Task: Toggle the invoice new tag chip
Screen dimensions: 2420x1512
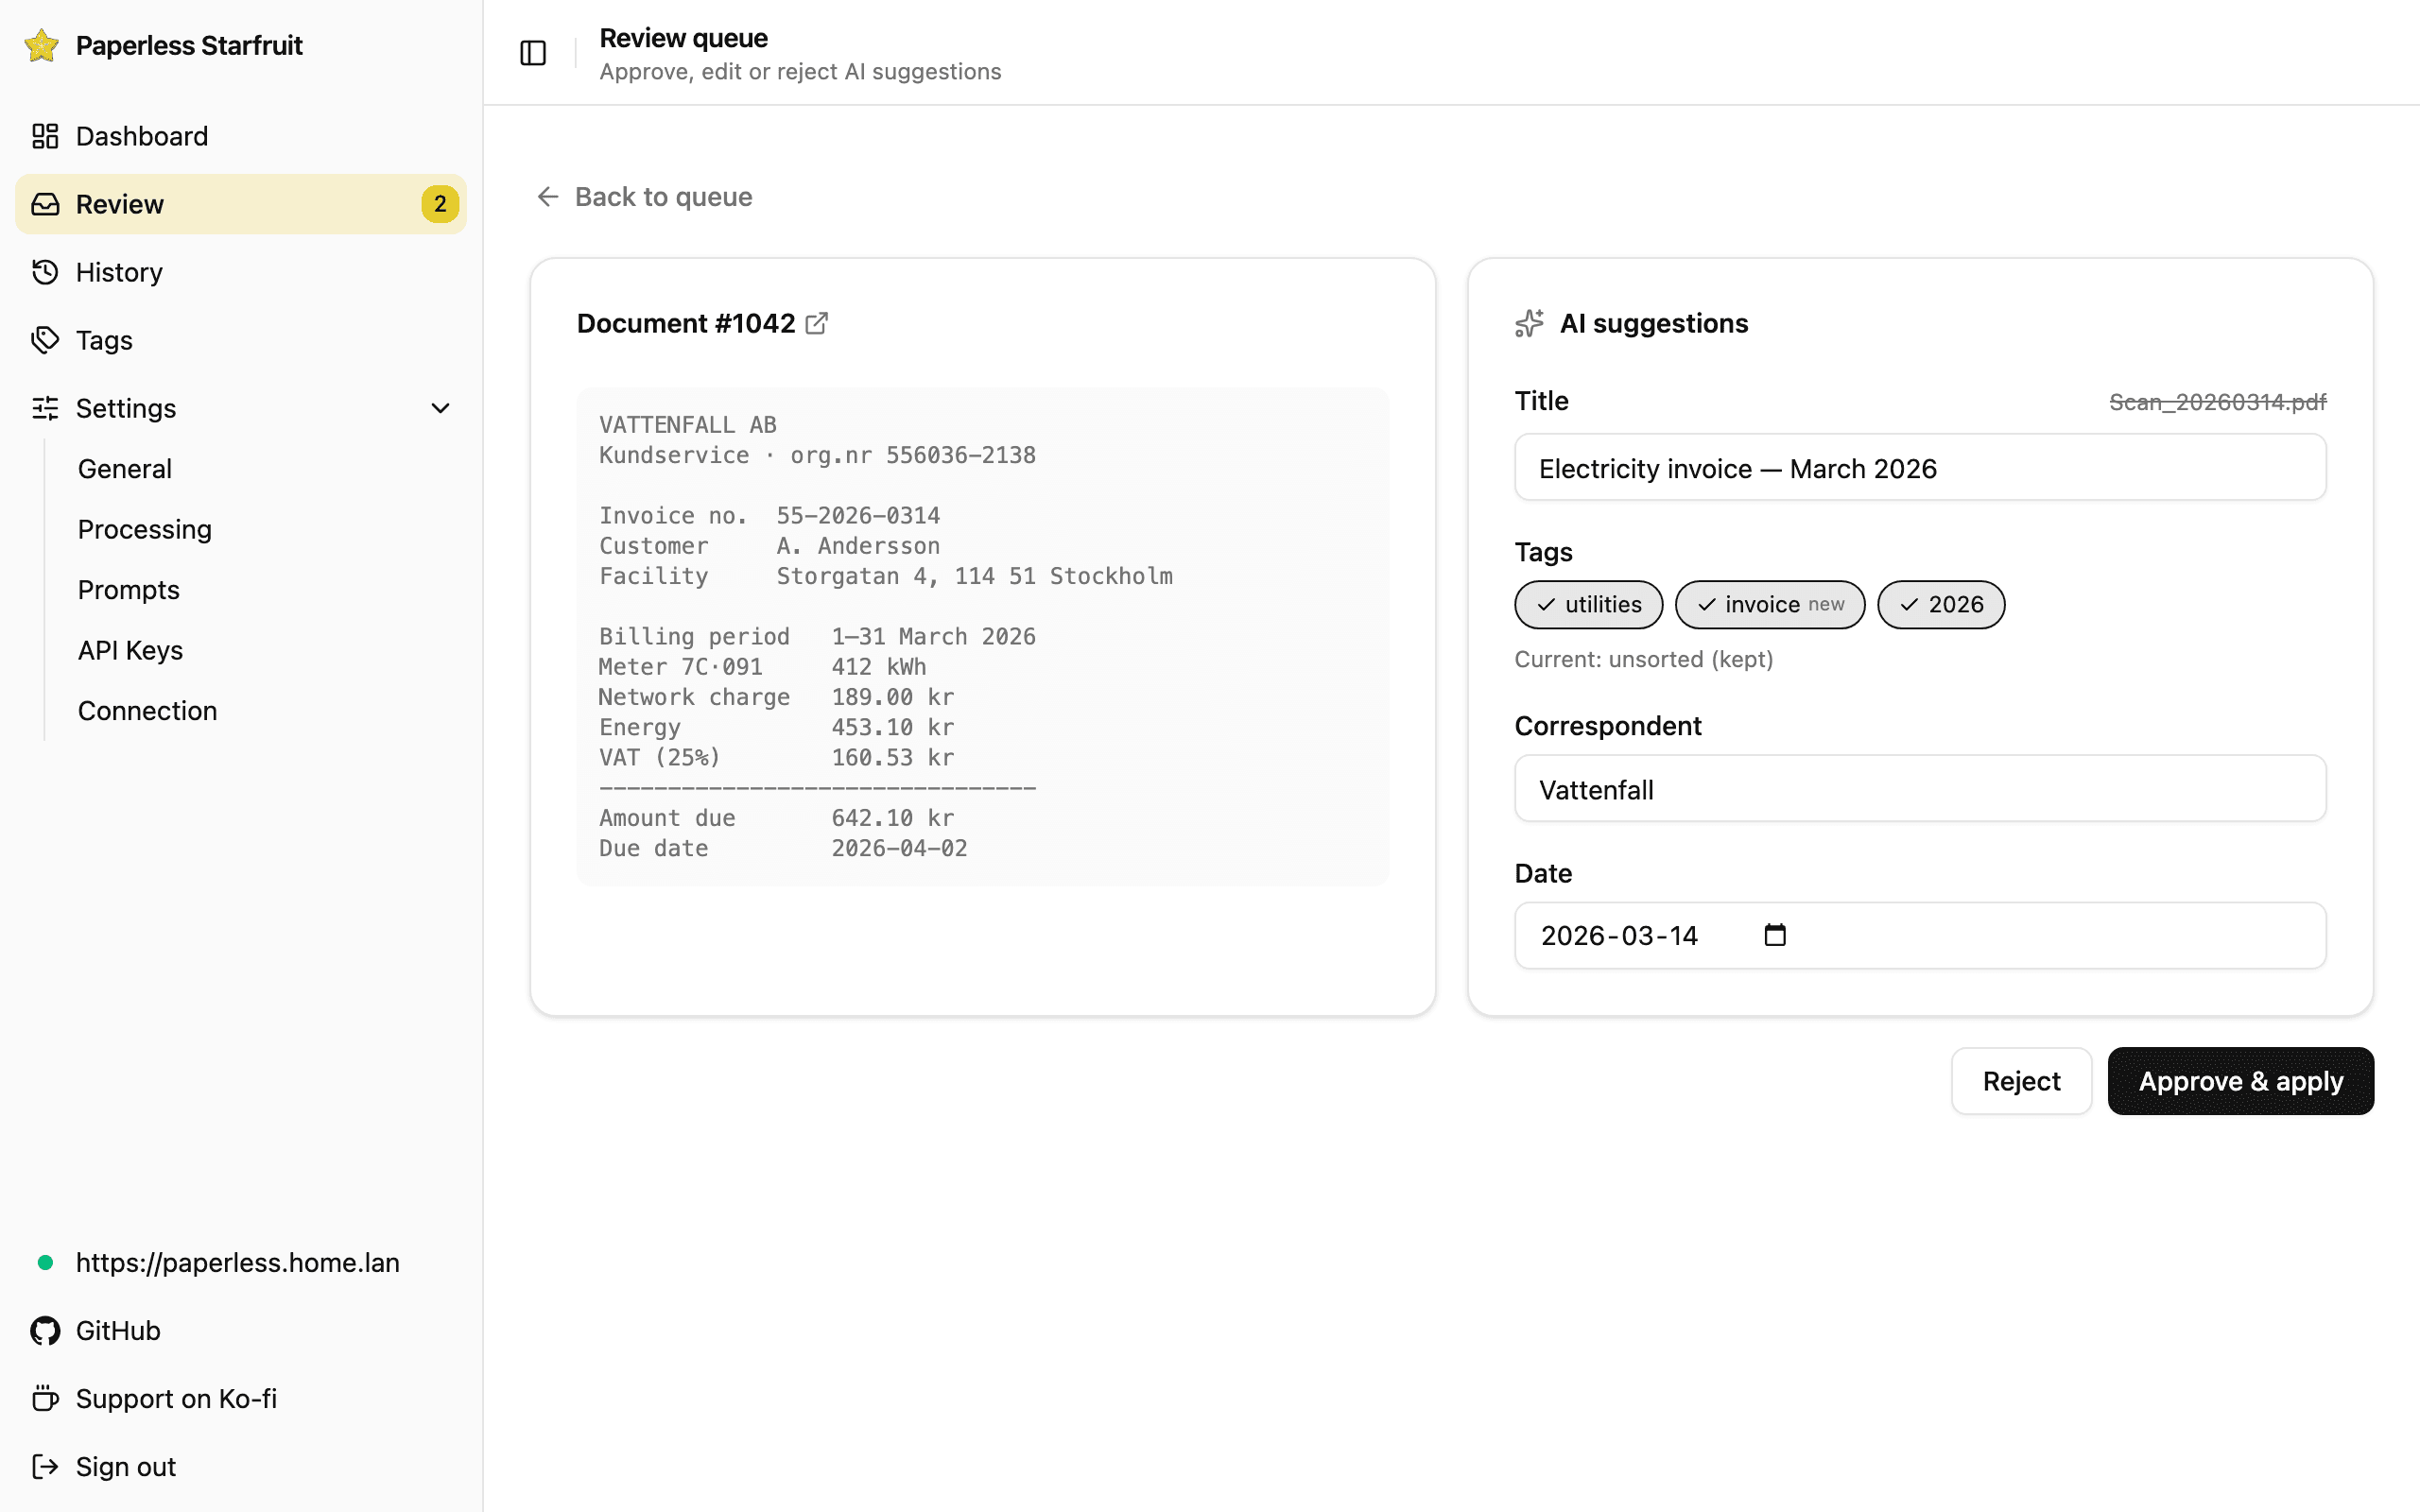Action: coord(1770,605)
